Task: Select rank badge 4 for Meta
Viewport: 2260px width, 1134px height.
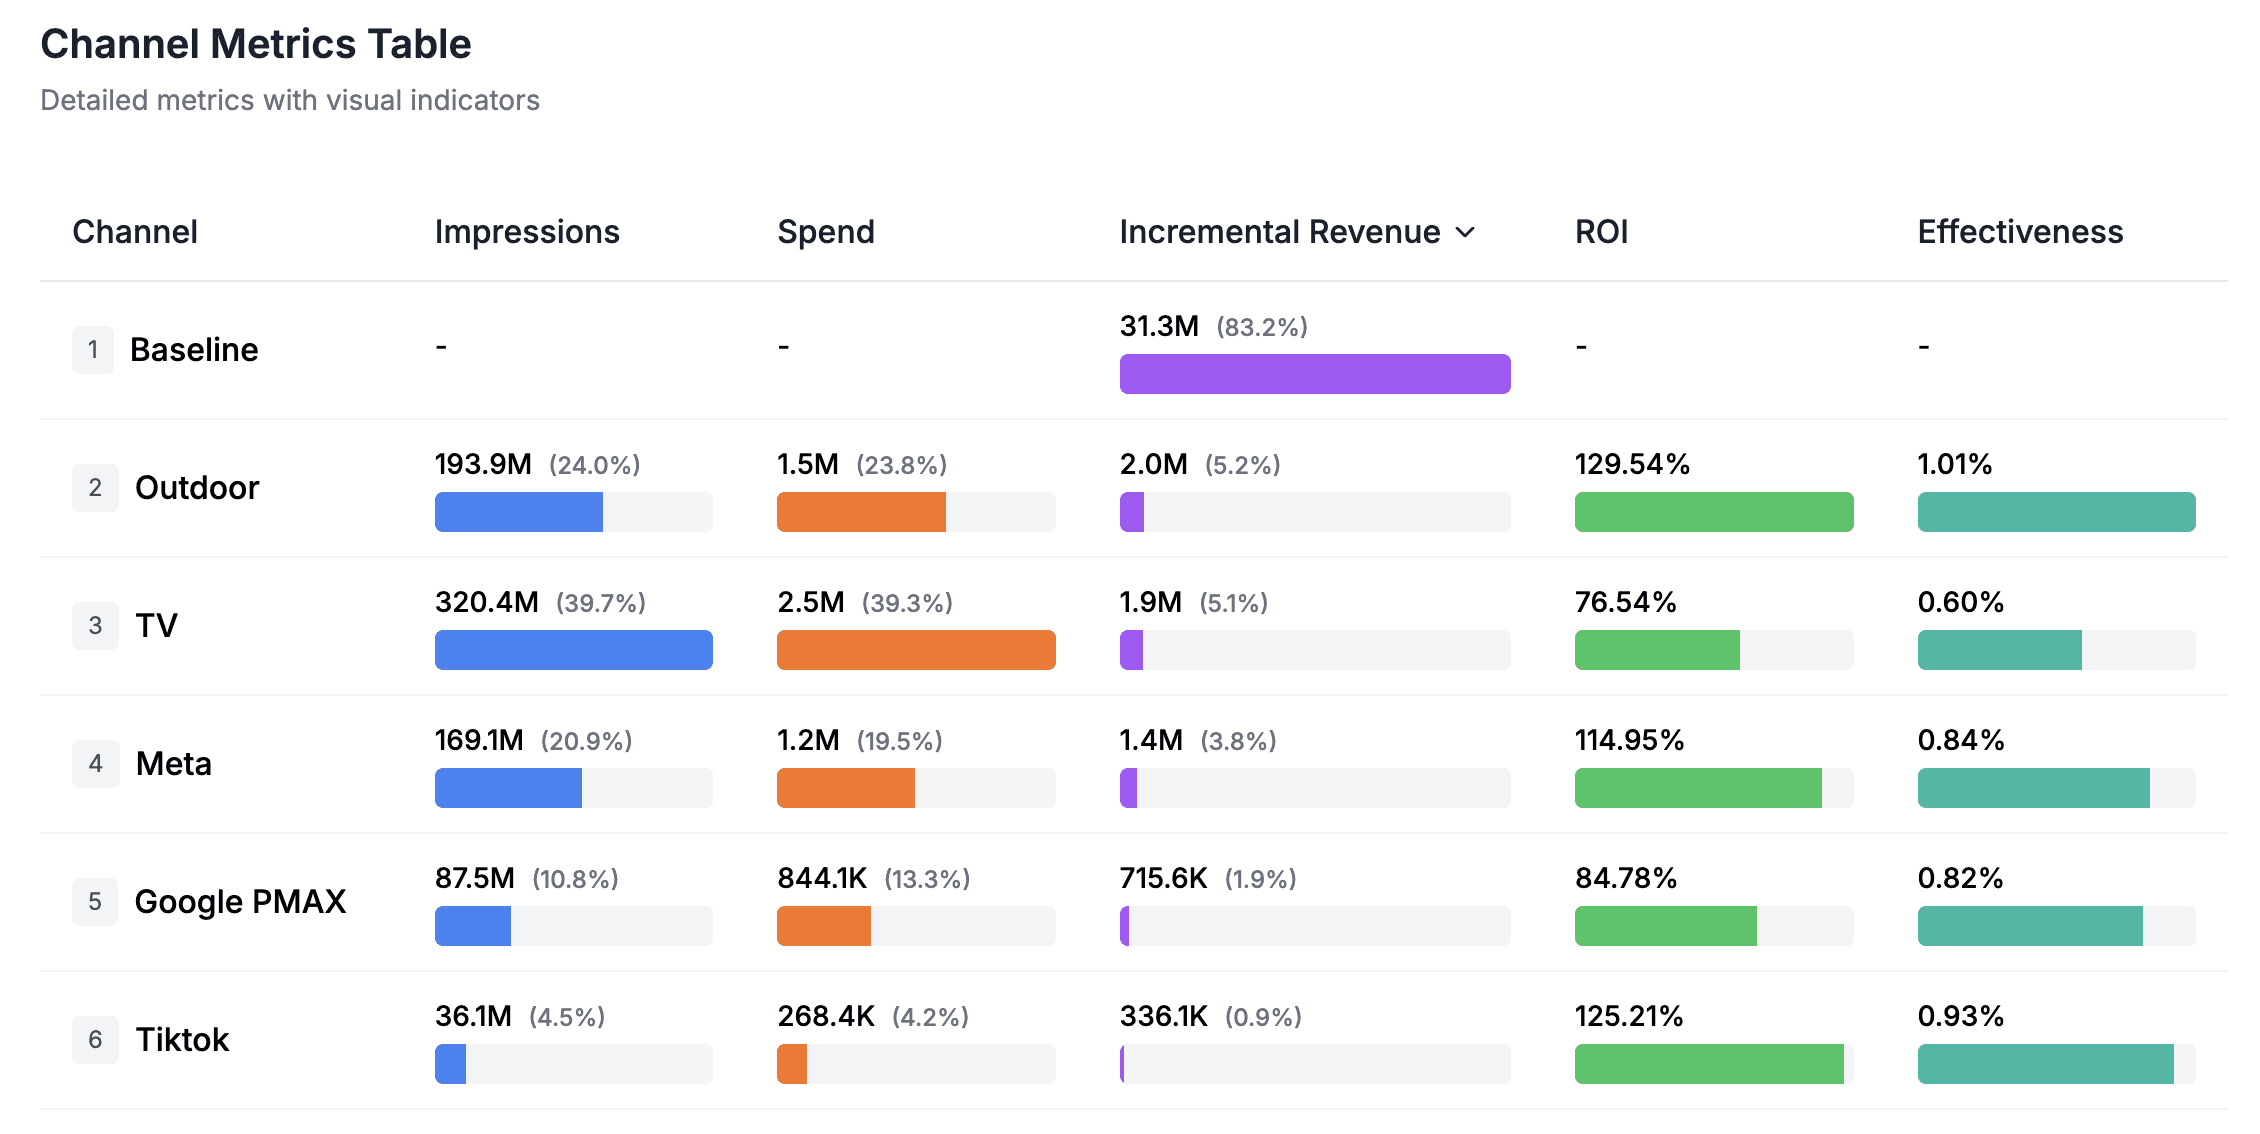Action: pos(95,764)
